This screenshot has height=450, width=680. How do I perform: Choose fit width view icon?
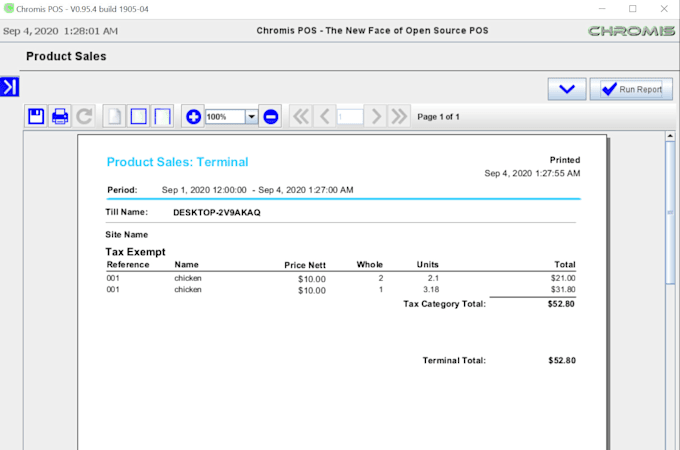[163, 116]
